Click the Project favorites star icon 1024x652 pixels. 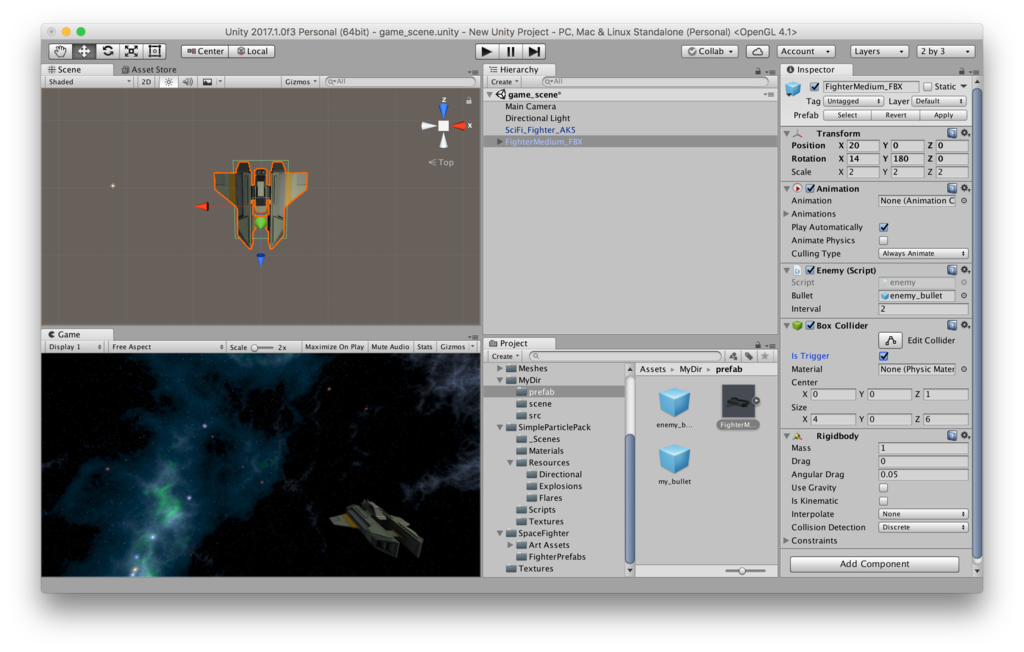click(x=765, y=356)
